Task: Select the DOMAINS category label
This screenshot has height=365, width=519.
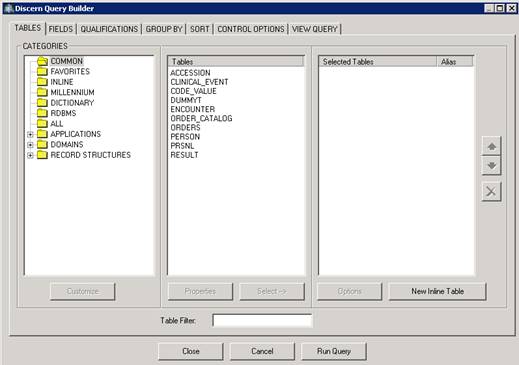Action: (67, 144)
